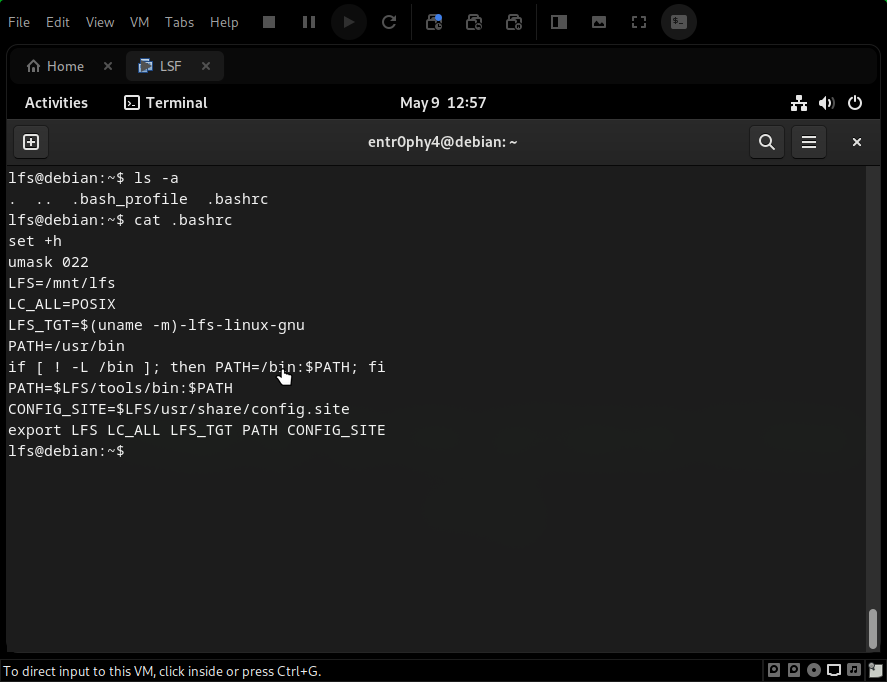Image resolution: width=887 pixels, height=682 pixels.
Task: Switch to the Home tab
Action: click(55, 65)
